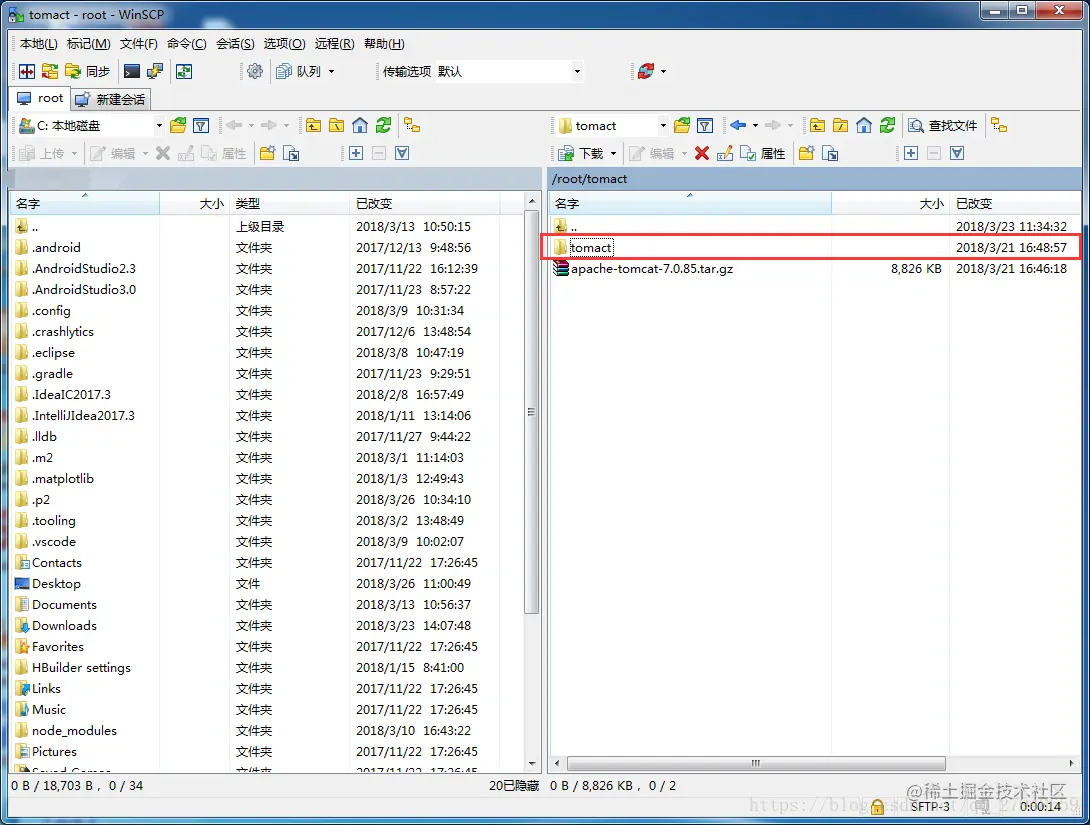Sort remote files by 大小 column header

[x=890, y=204]
